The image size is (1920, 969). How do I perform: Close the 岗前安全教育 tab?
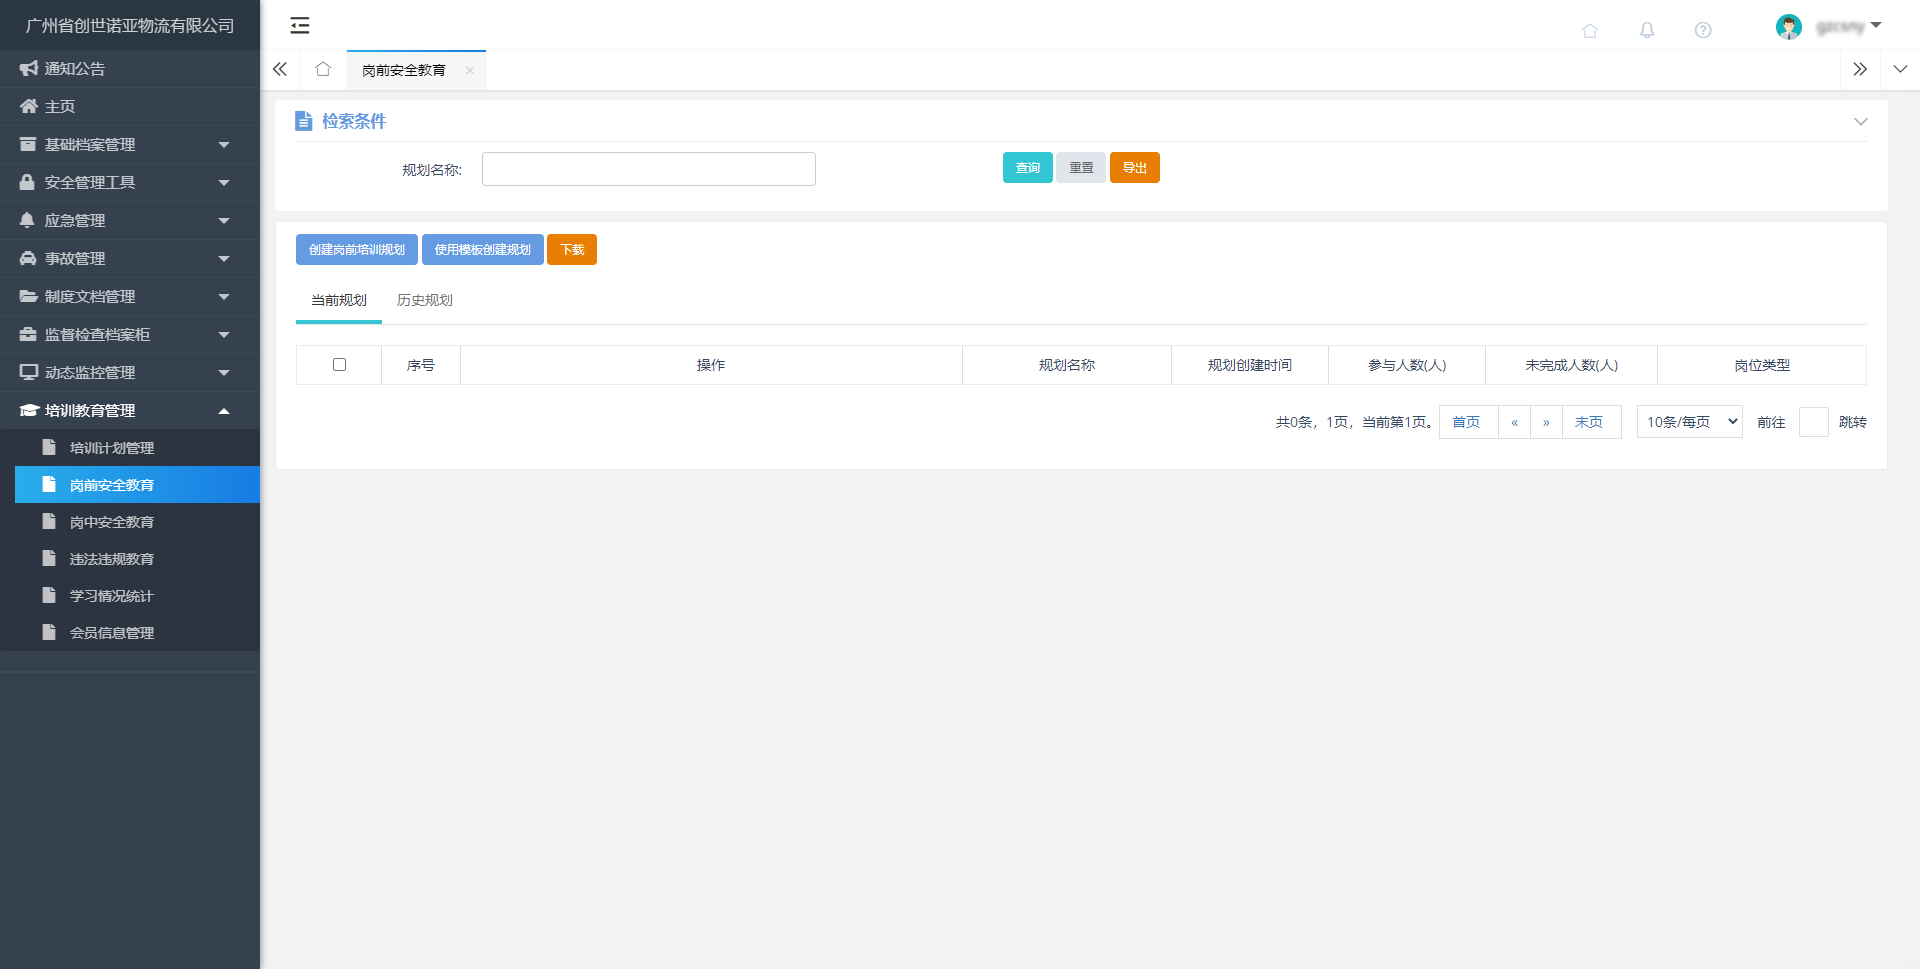[x=470, y=70]
